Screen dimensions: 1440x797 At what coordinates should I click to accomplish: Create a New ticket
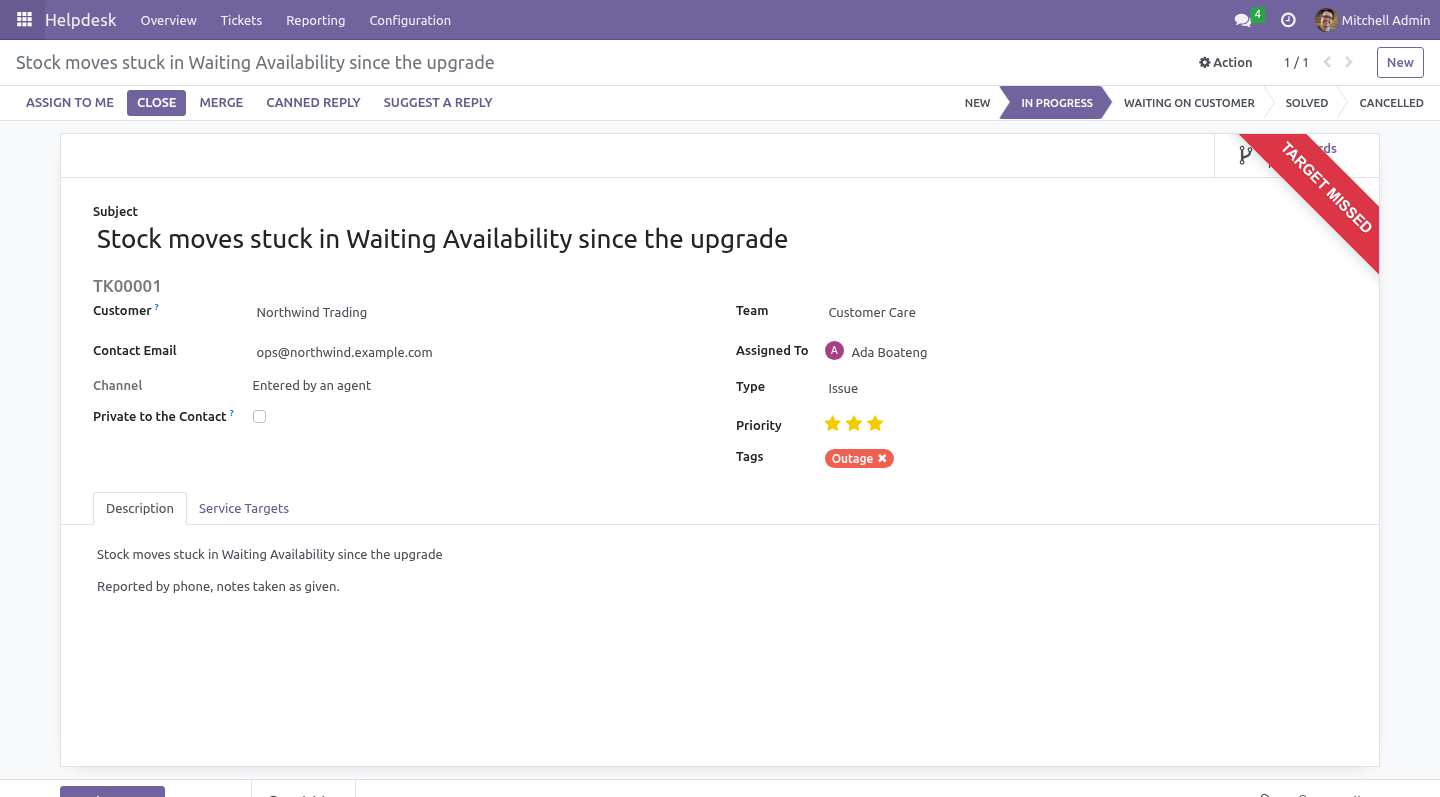coord(1400,62)
